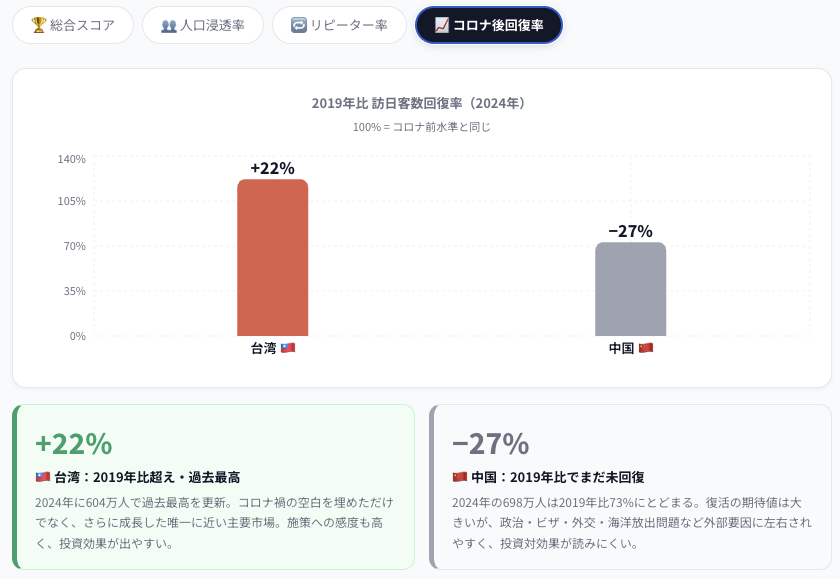Click the trophy icon on 総合スコア
The image size is (840, 579).
pyautogui.click(x=39, y=25)
